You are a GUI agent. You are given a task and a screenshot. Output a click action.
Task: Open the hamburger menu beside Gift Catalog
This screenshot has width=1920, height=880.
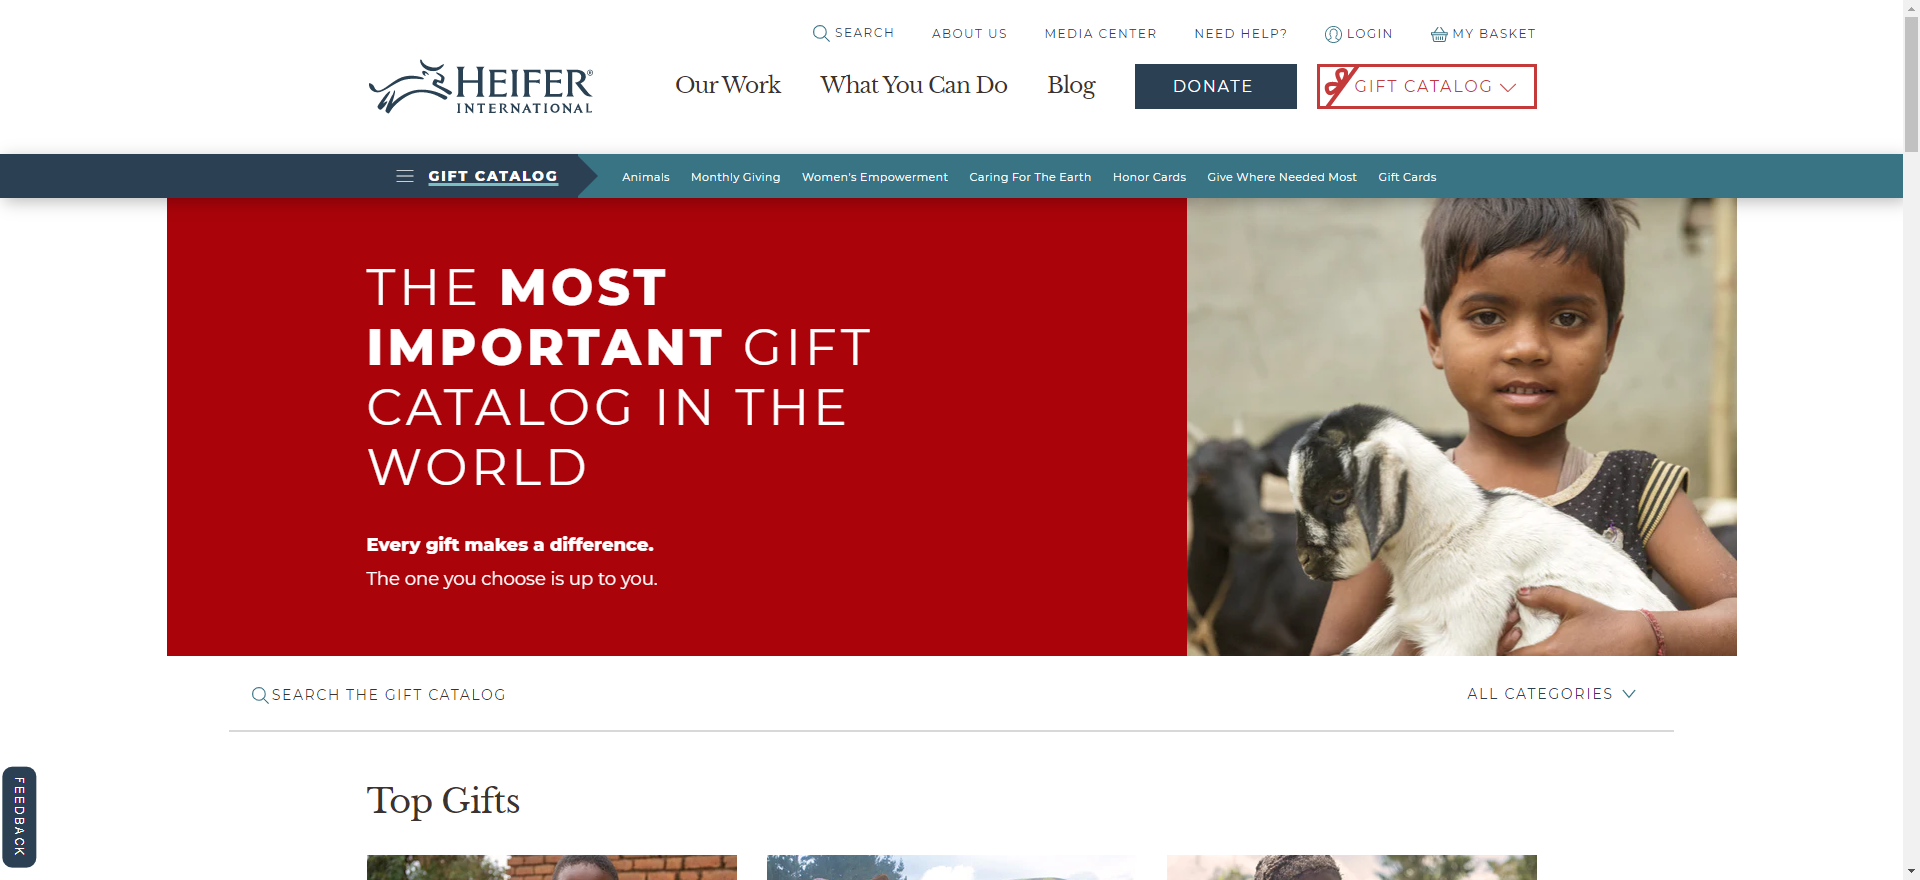[x=405, y=176]
